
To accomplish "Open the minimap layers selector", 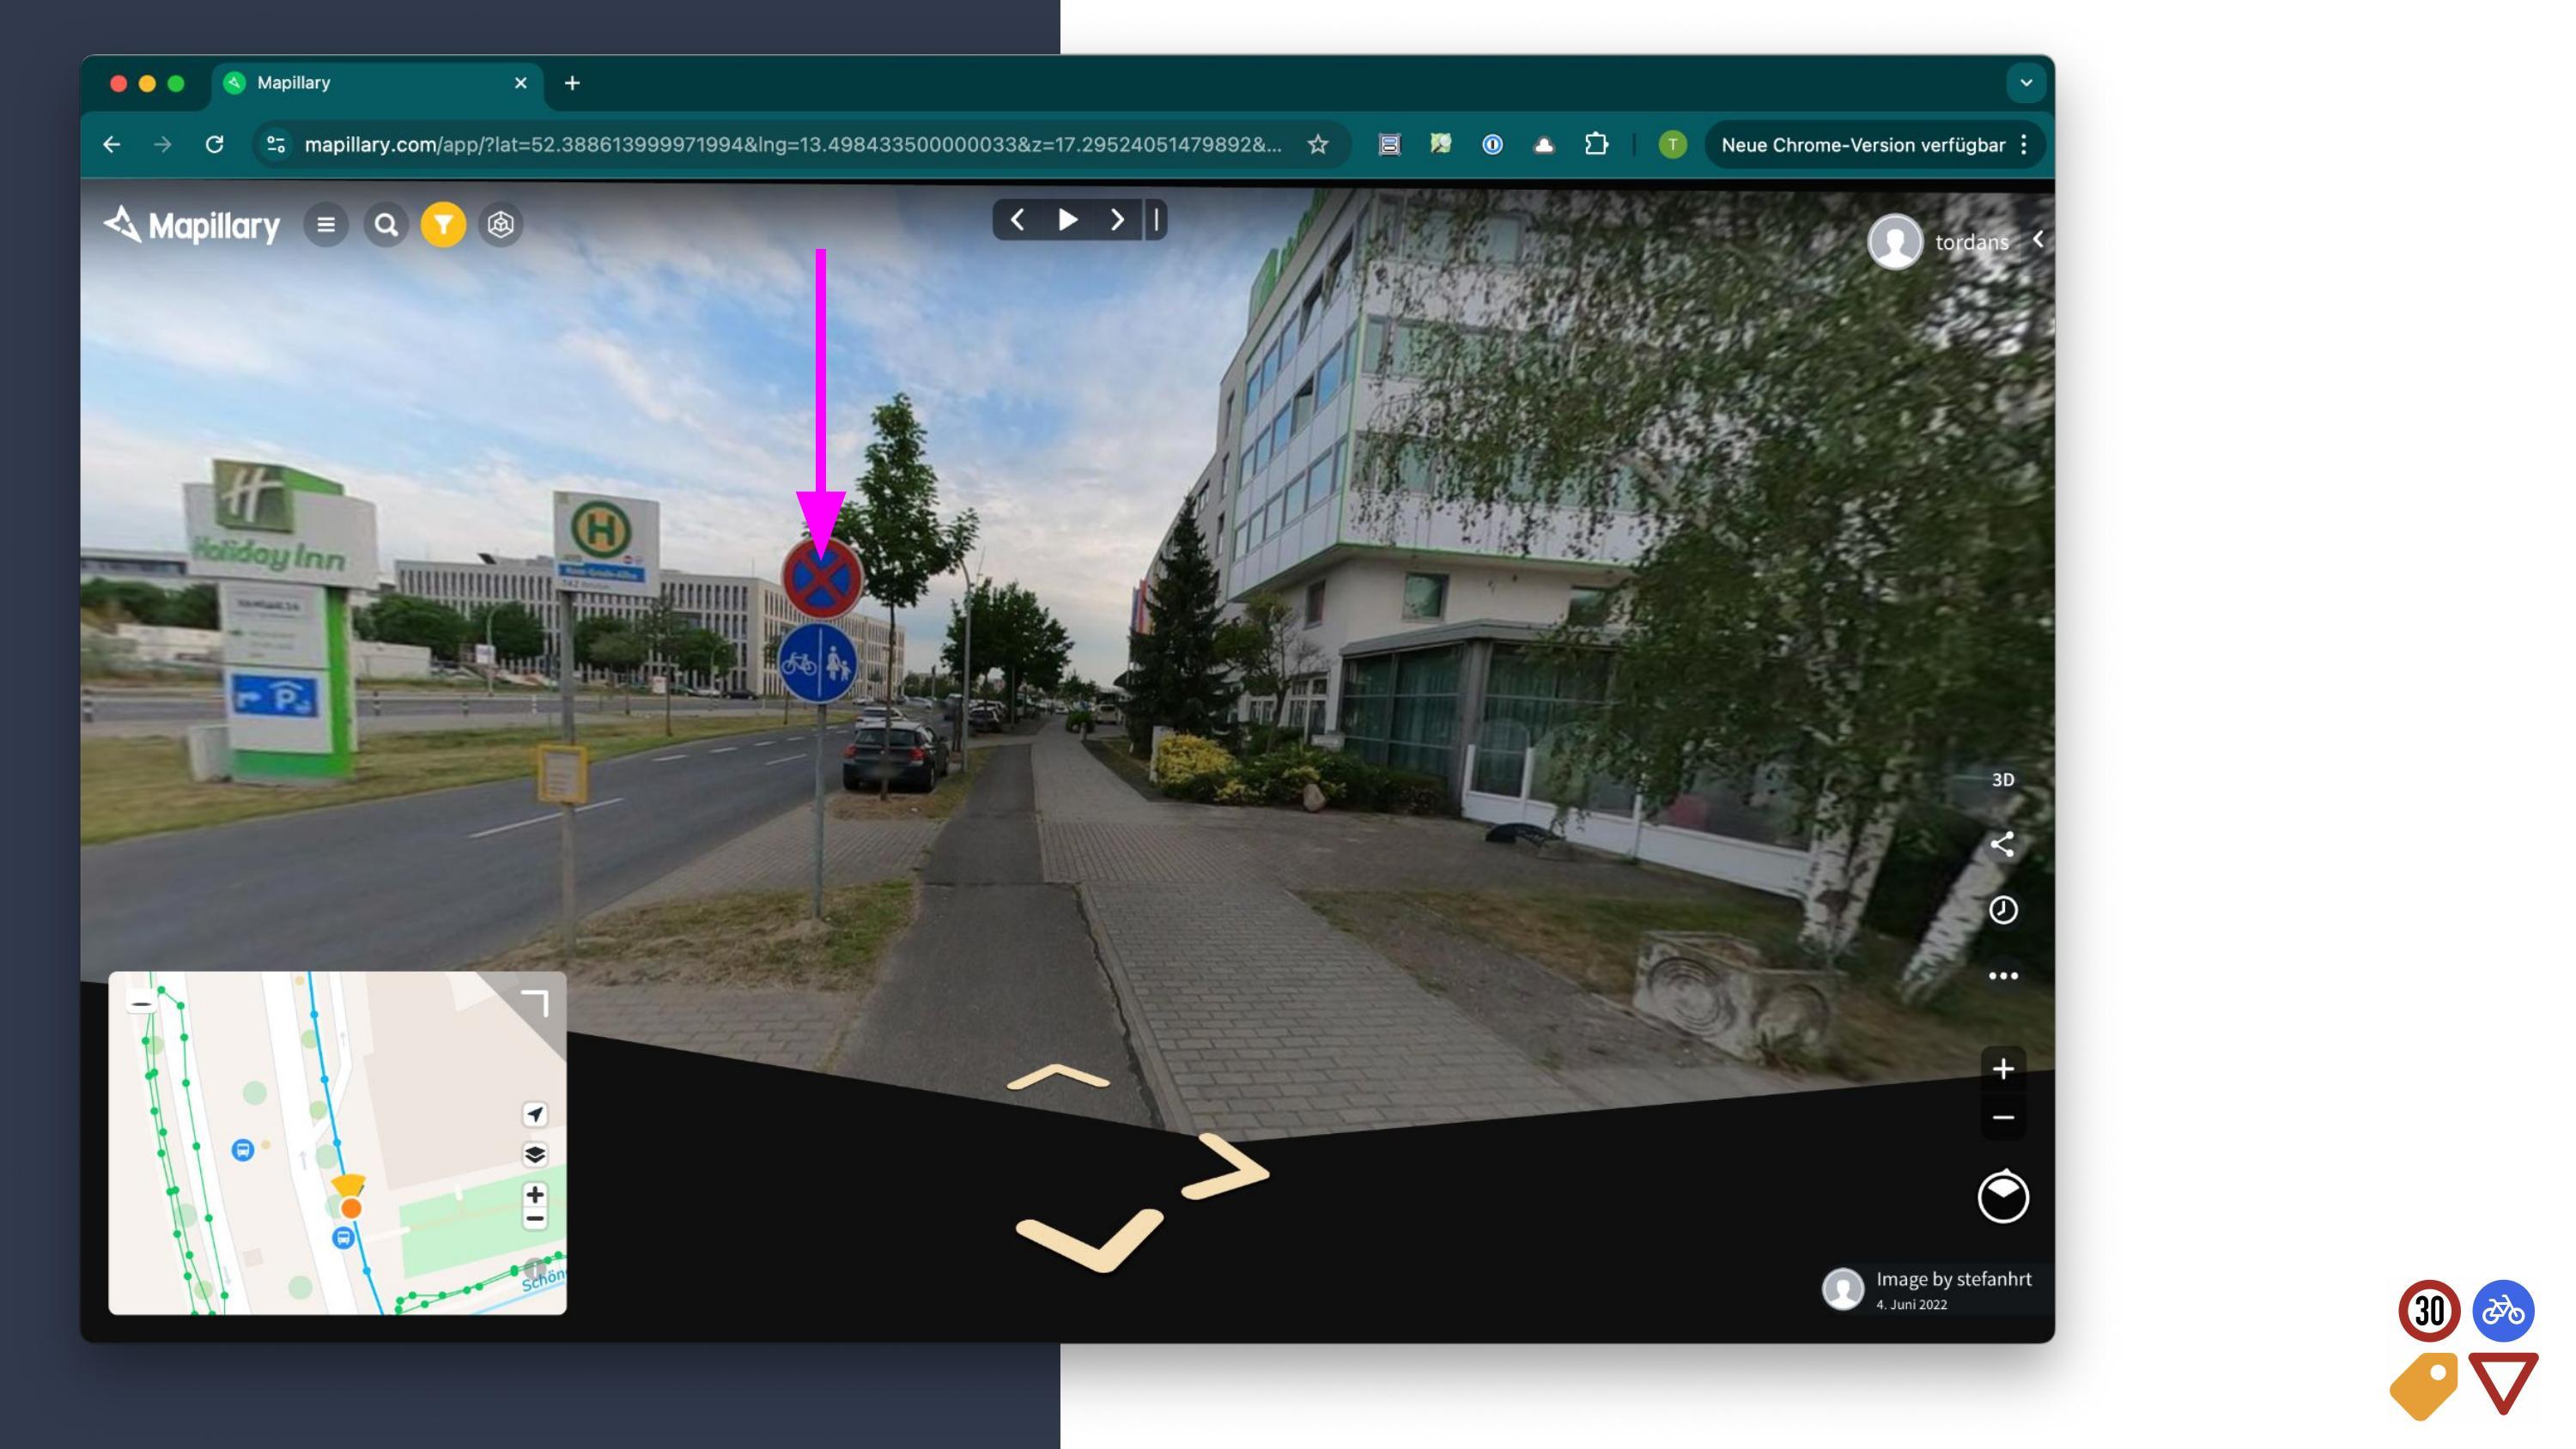I will coord(535,1154).
